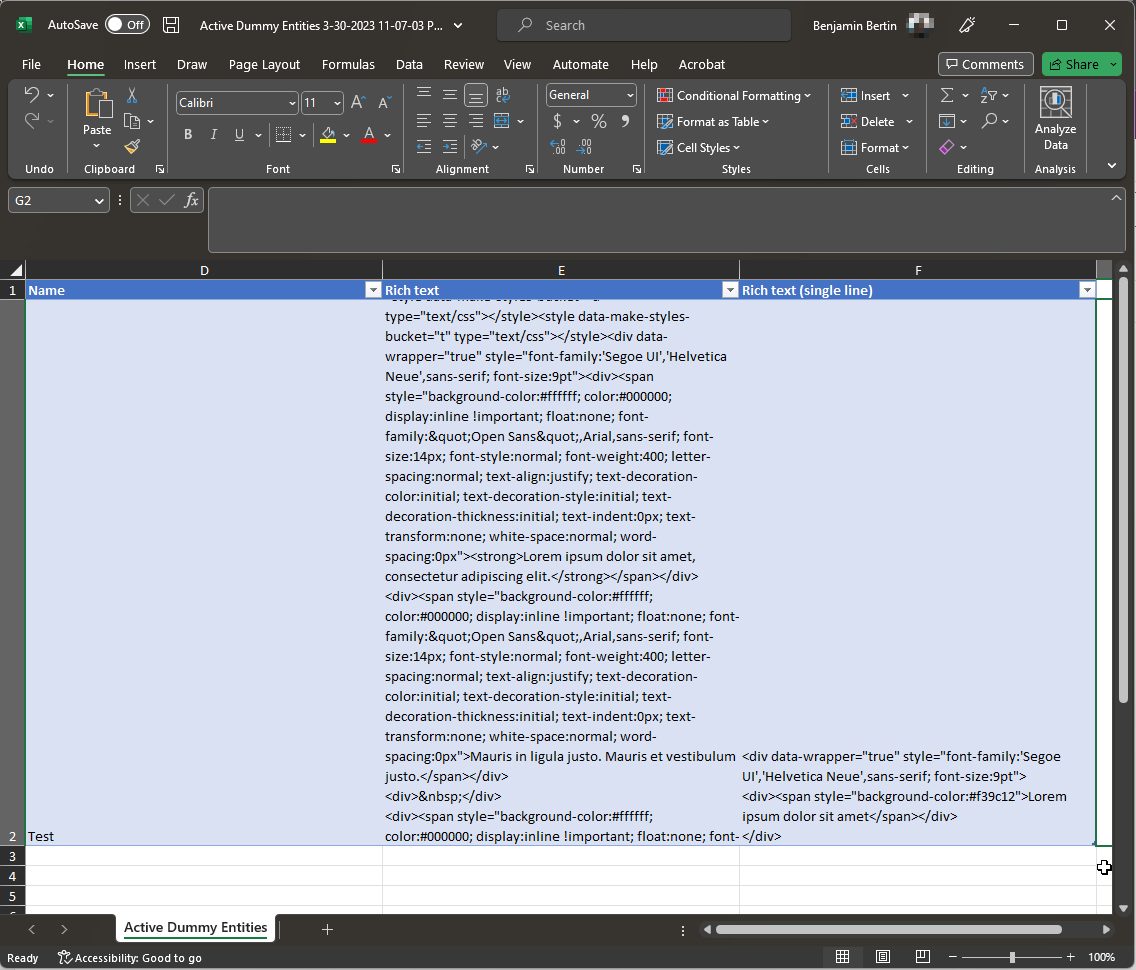The image size is (1136, 970).
Task: Click the Wrap Text icon
Action: tap(503, 95)
